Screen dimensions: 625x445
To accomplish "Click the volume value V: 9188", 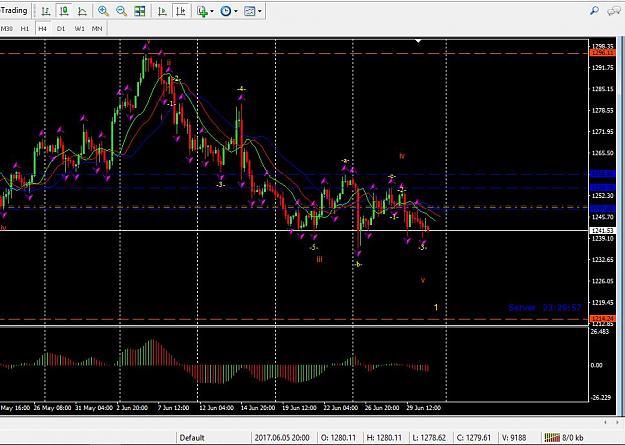I will (x=514, y=438).
